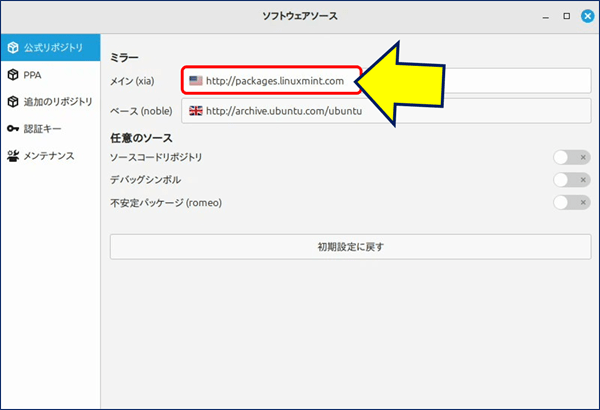Click the US flag icon in main mirror

196,81
